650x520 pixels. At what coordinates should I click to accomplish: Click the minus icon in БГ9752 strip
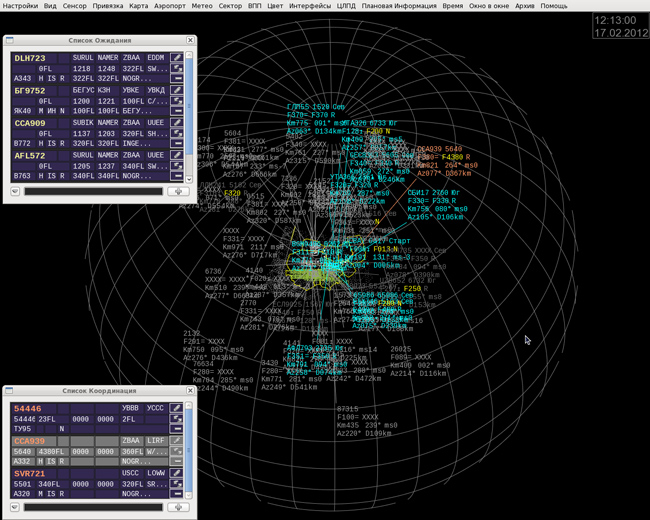[177, 111]
